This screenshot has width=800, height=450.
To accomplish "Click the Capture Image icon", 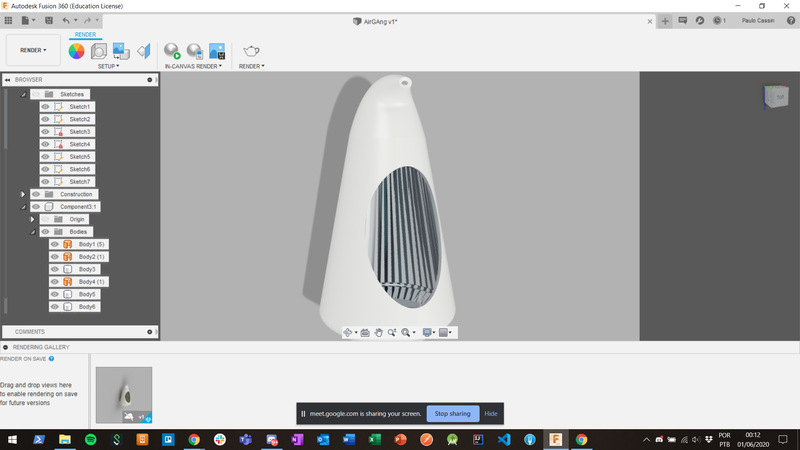I will (216, 51).
